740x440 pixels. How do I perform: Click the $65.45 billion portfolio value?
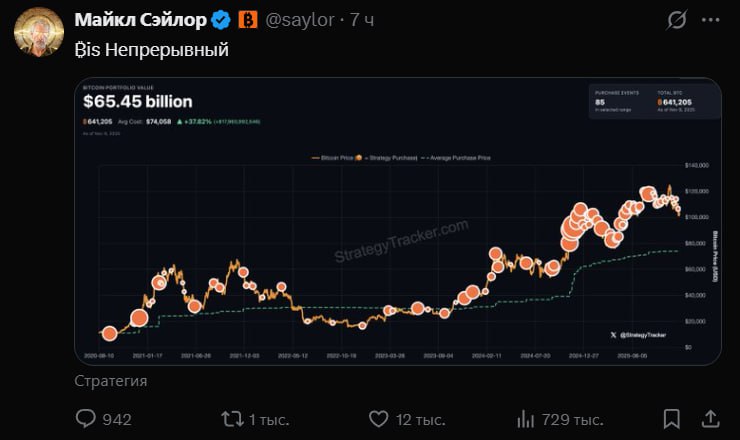tap(138, 101)
